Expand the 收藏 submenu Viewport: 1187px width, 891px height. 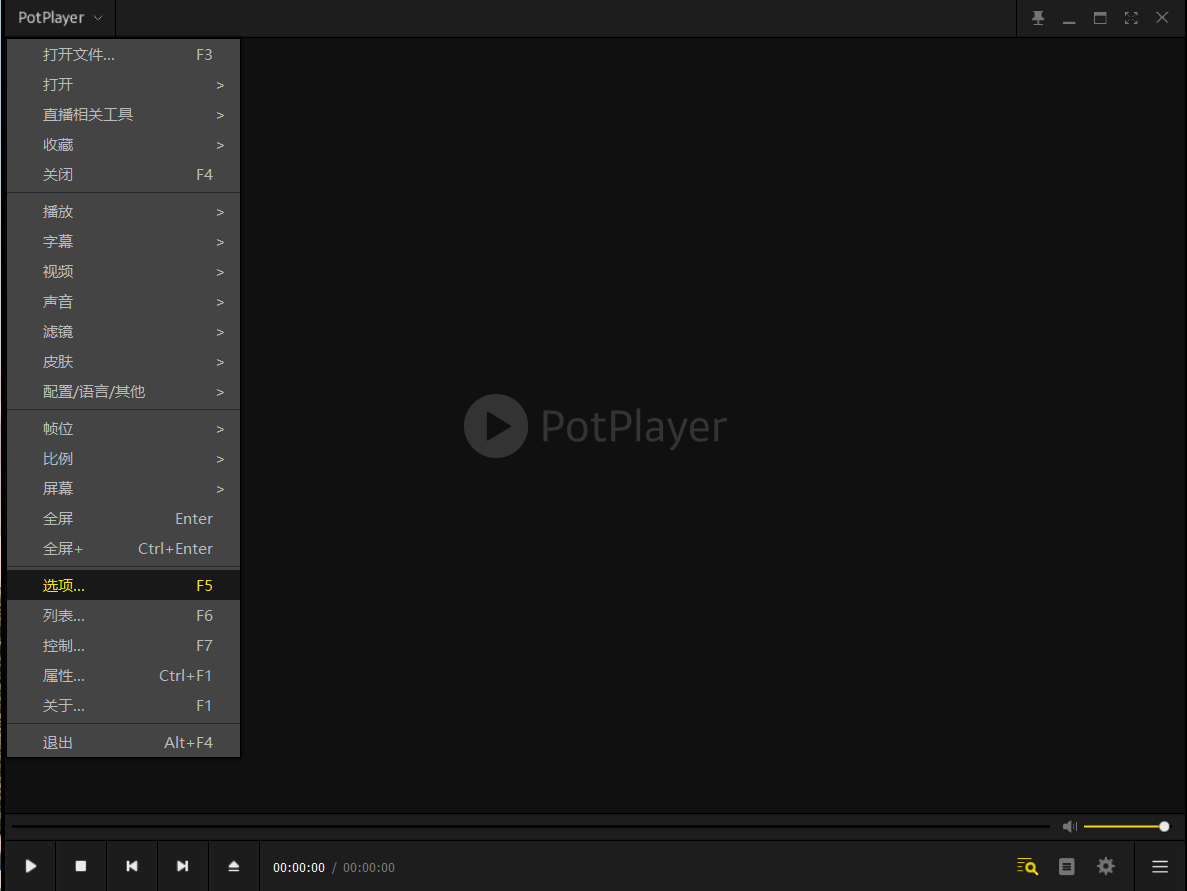(123, 145)
